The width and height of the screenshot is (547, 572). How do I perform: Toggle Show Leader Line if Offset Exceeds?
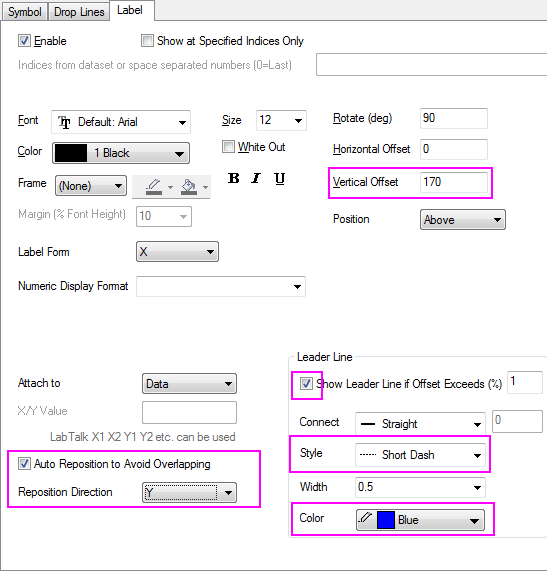(306, 383)
